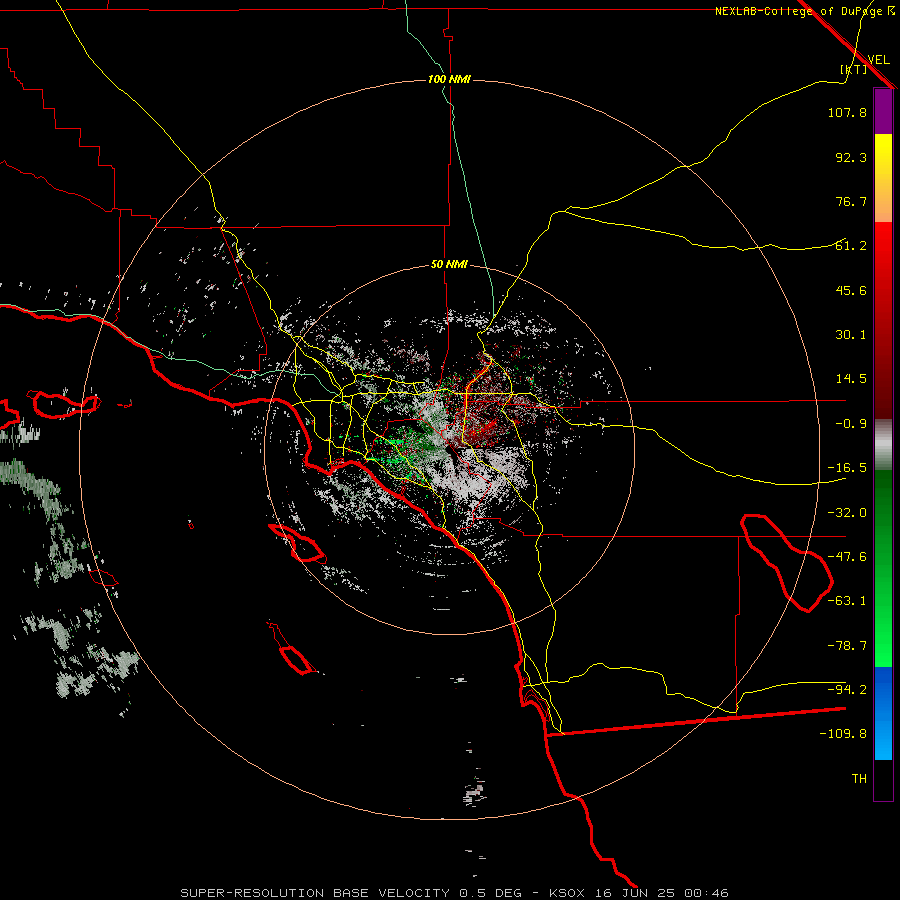900x900 pixels.
Task: Click the green segment of the color bar
Action: point(883,568)
